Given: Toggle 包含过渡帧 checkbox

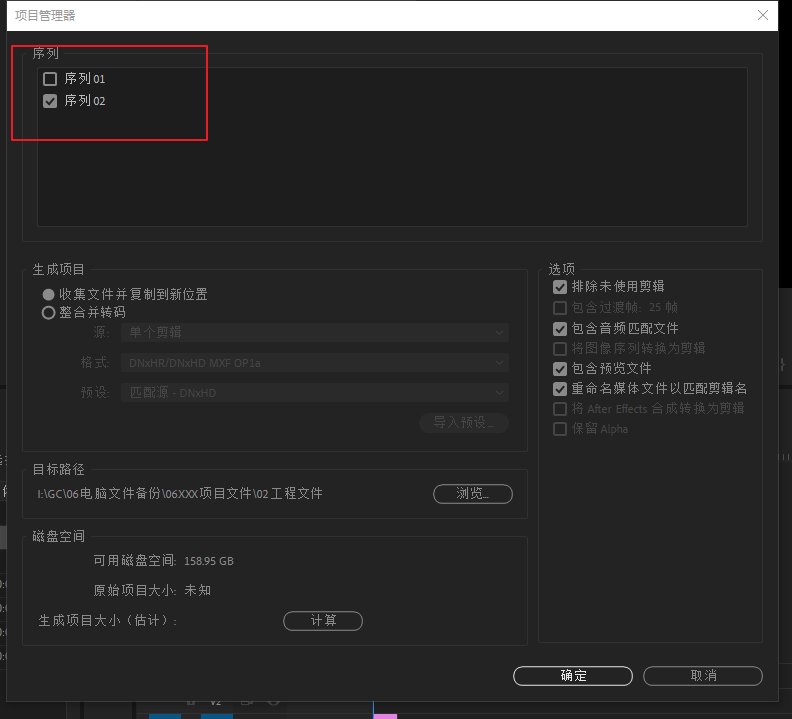Looking at the screenshot, I should point(560,308).
